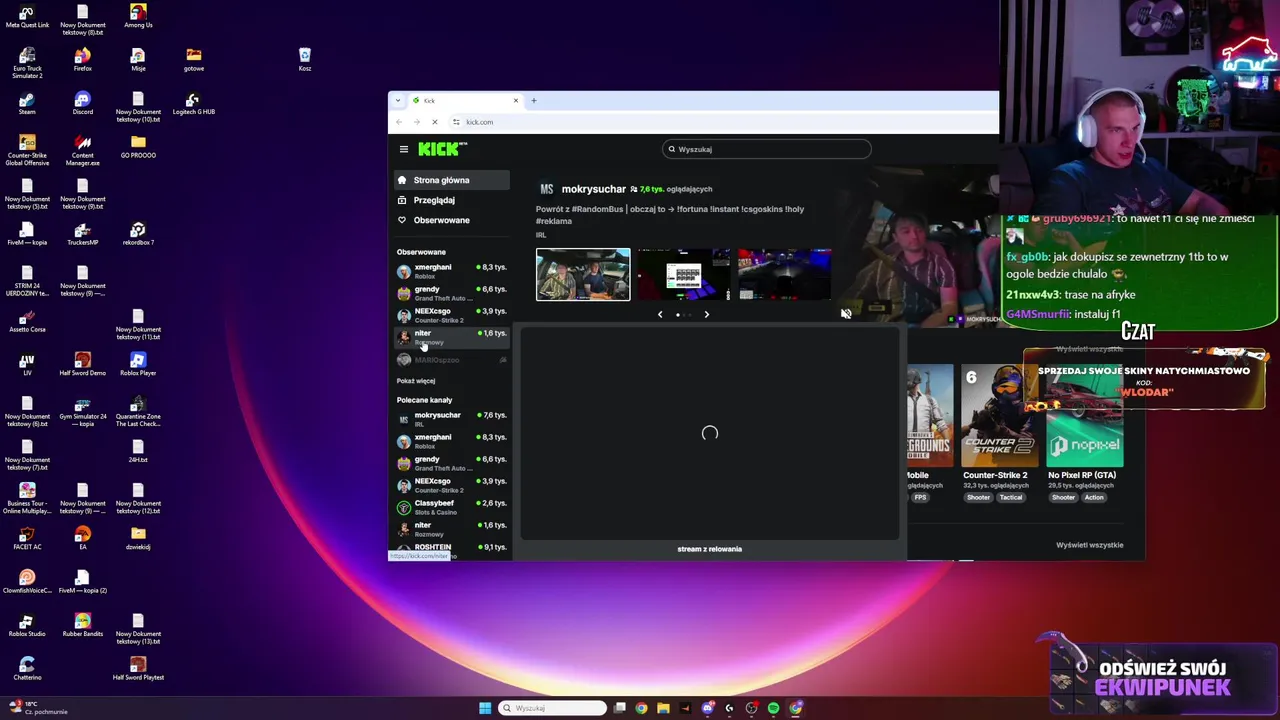Open Chrome from the taskbar
The width and height of the screenshot is (1280, 720).
click(641, 708)
